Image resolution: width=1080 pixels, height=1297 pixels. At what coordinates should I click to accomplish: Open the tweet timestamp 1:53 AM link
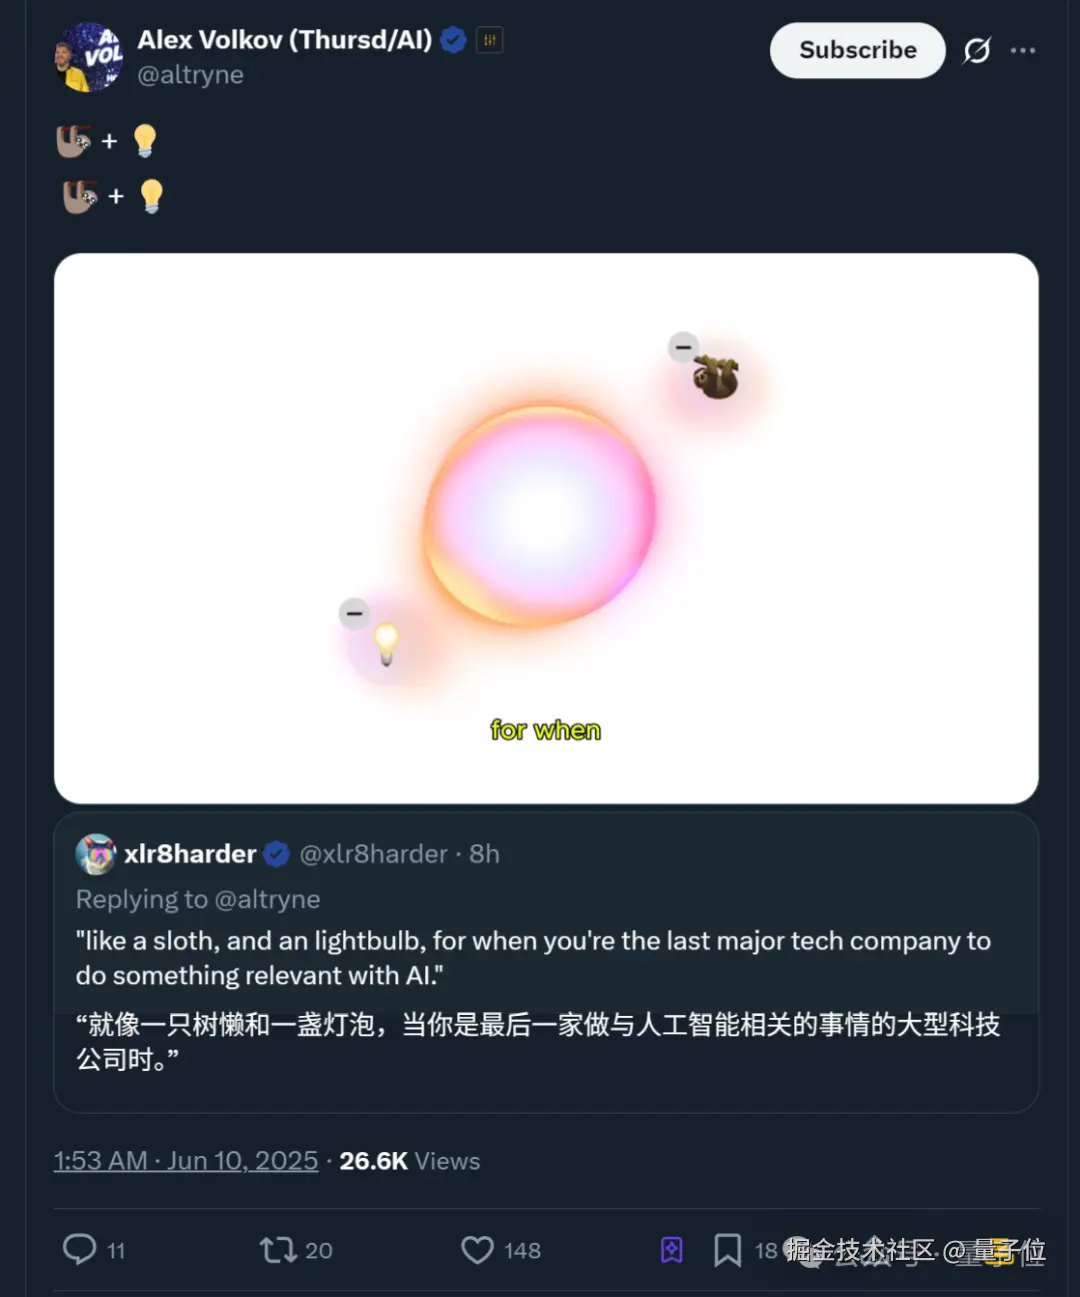(x=186, y=1161)
